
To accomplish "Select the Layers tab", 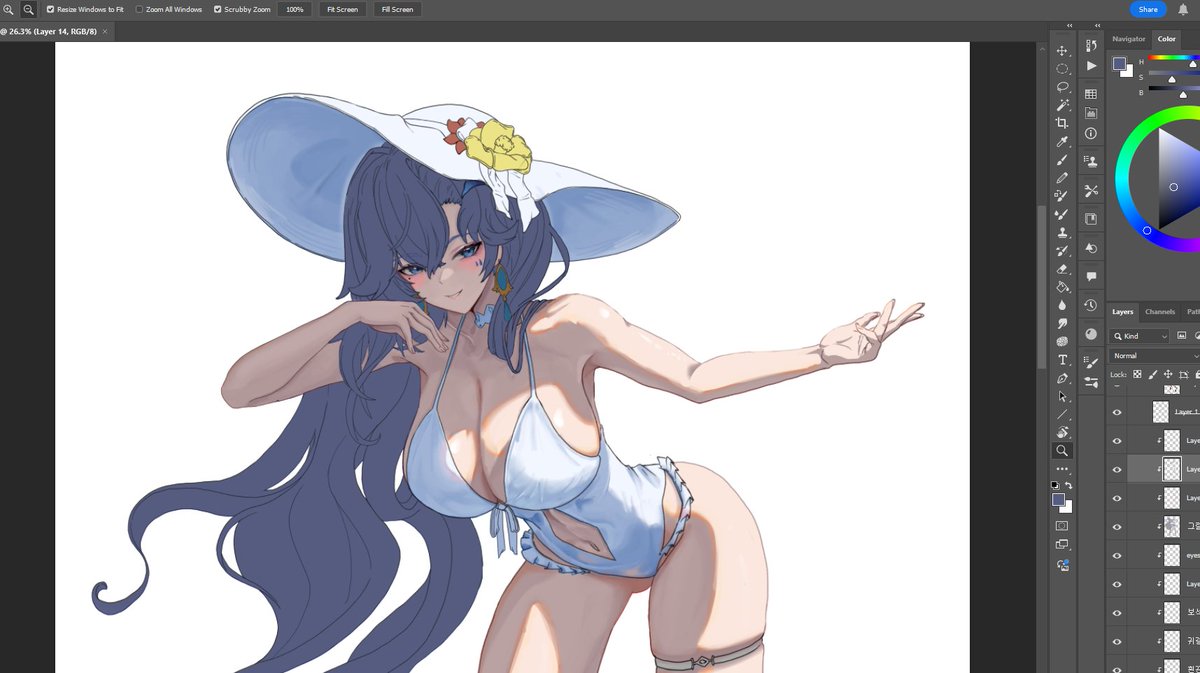I will (1123, 312).
